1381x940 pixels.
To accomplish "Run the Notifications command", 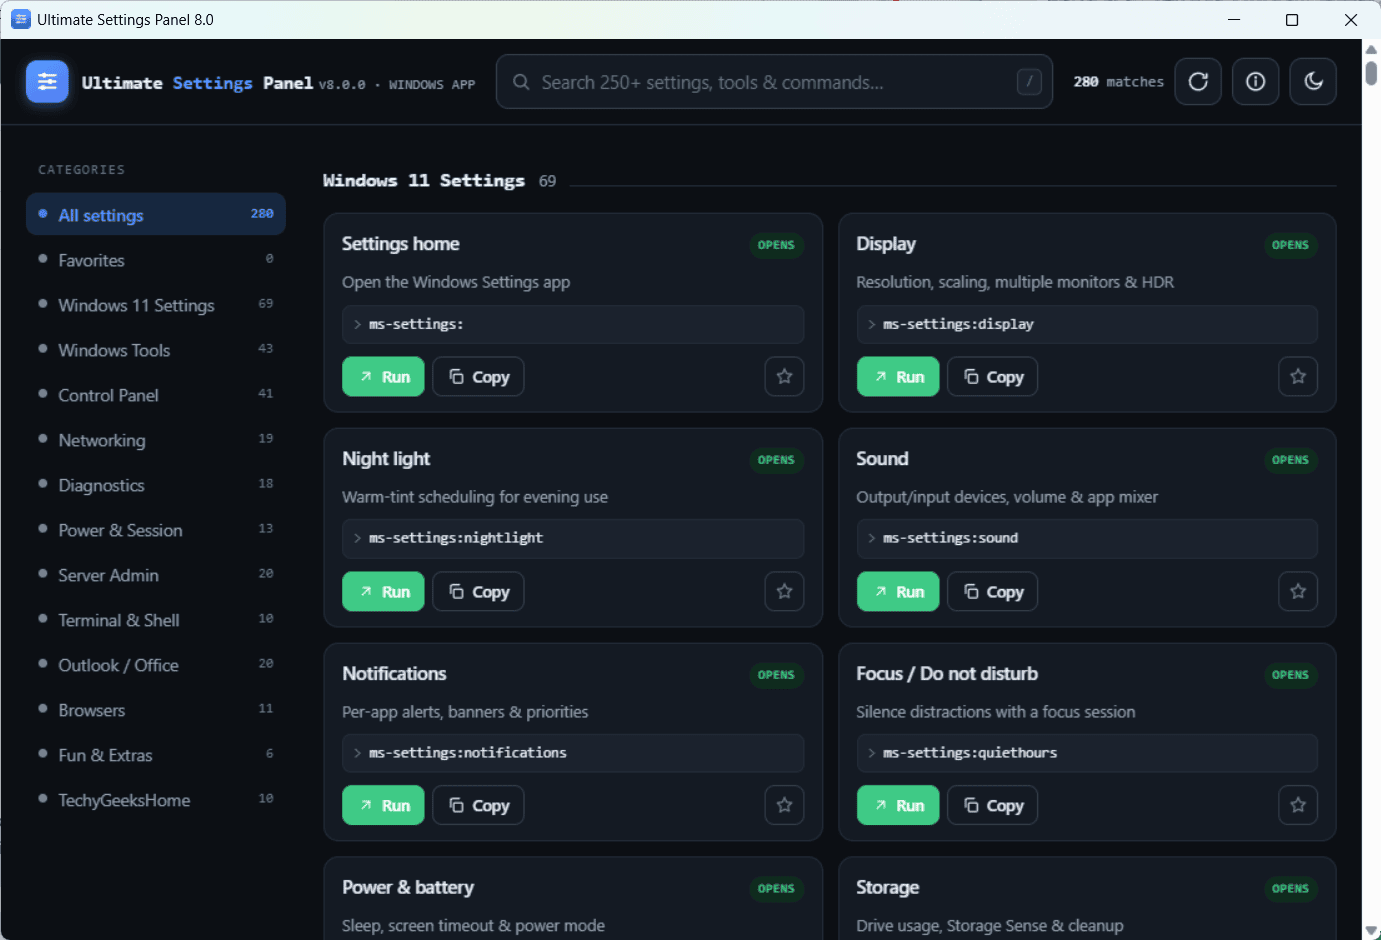I will point(384,805).
